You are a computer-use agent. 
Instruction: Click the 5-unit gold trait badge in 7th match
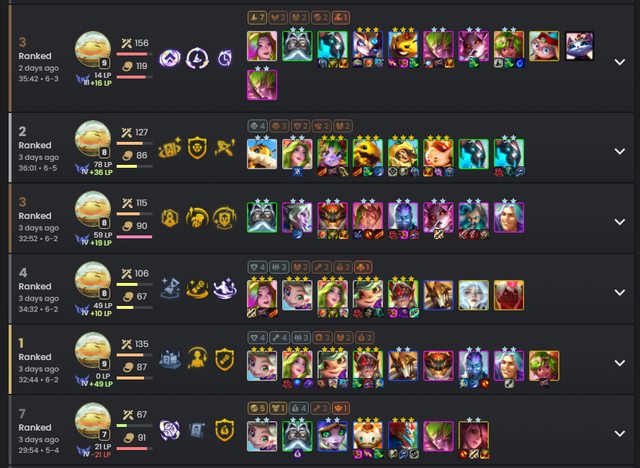point(257,408)
